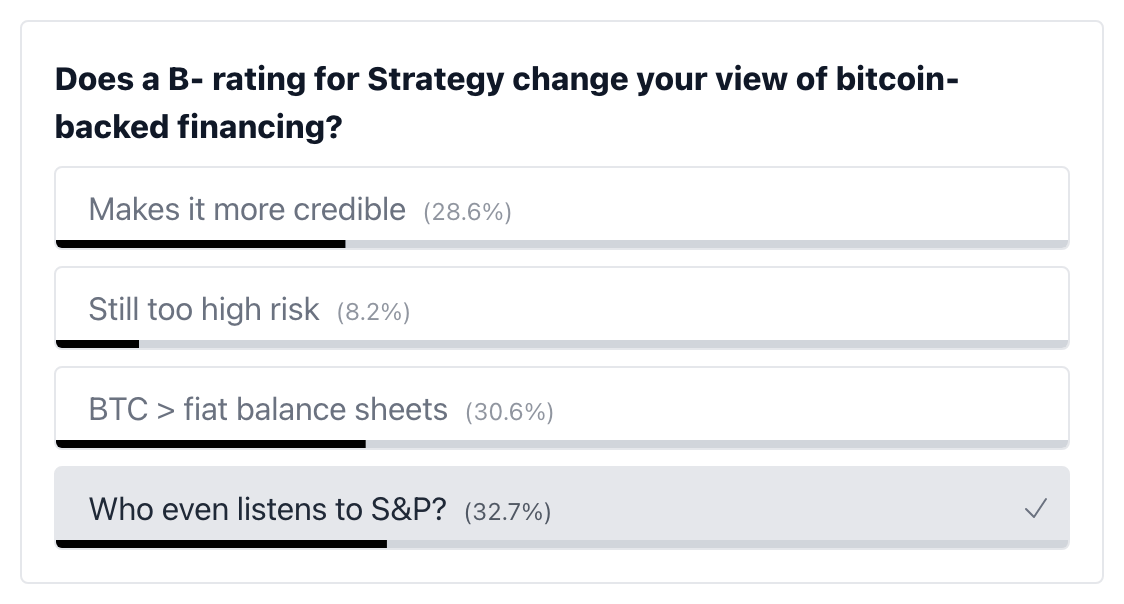
Task: Click the highlighted selected answer row
Action: (561, 508)
